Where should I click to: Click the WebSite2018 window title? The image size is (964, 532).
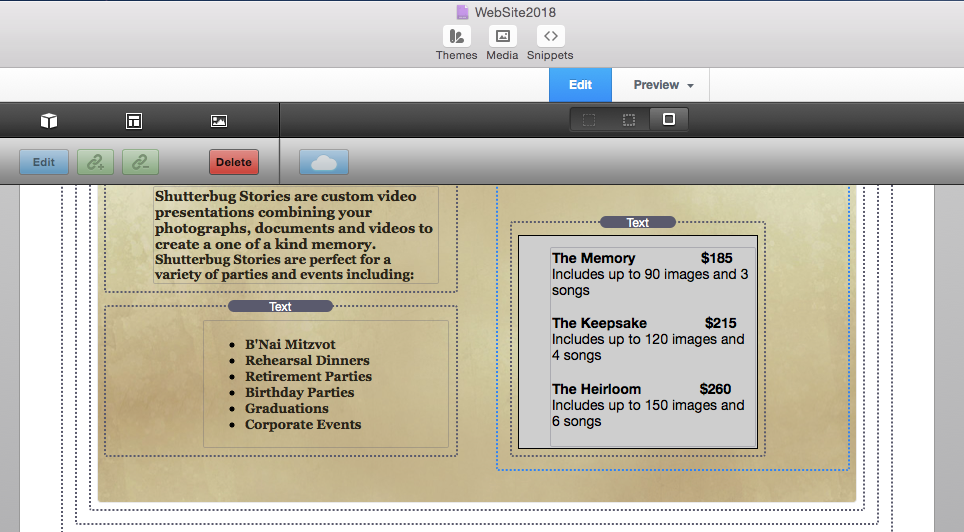(x=515, y=12)
